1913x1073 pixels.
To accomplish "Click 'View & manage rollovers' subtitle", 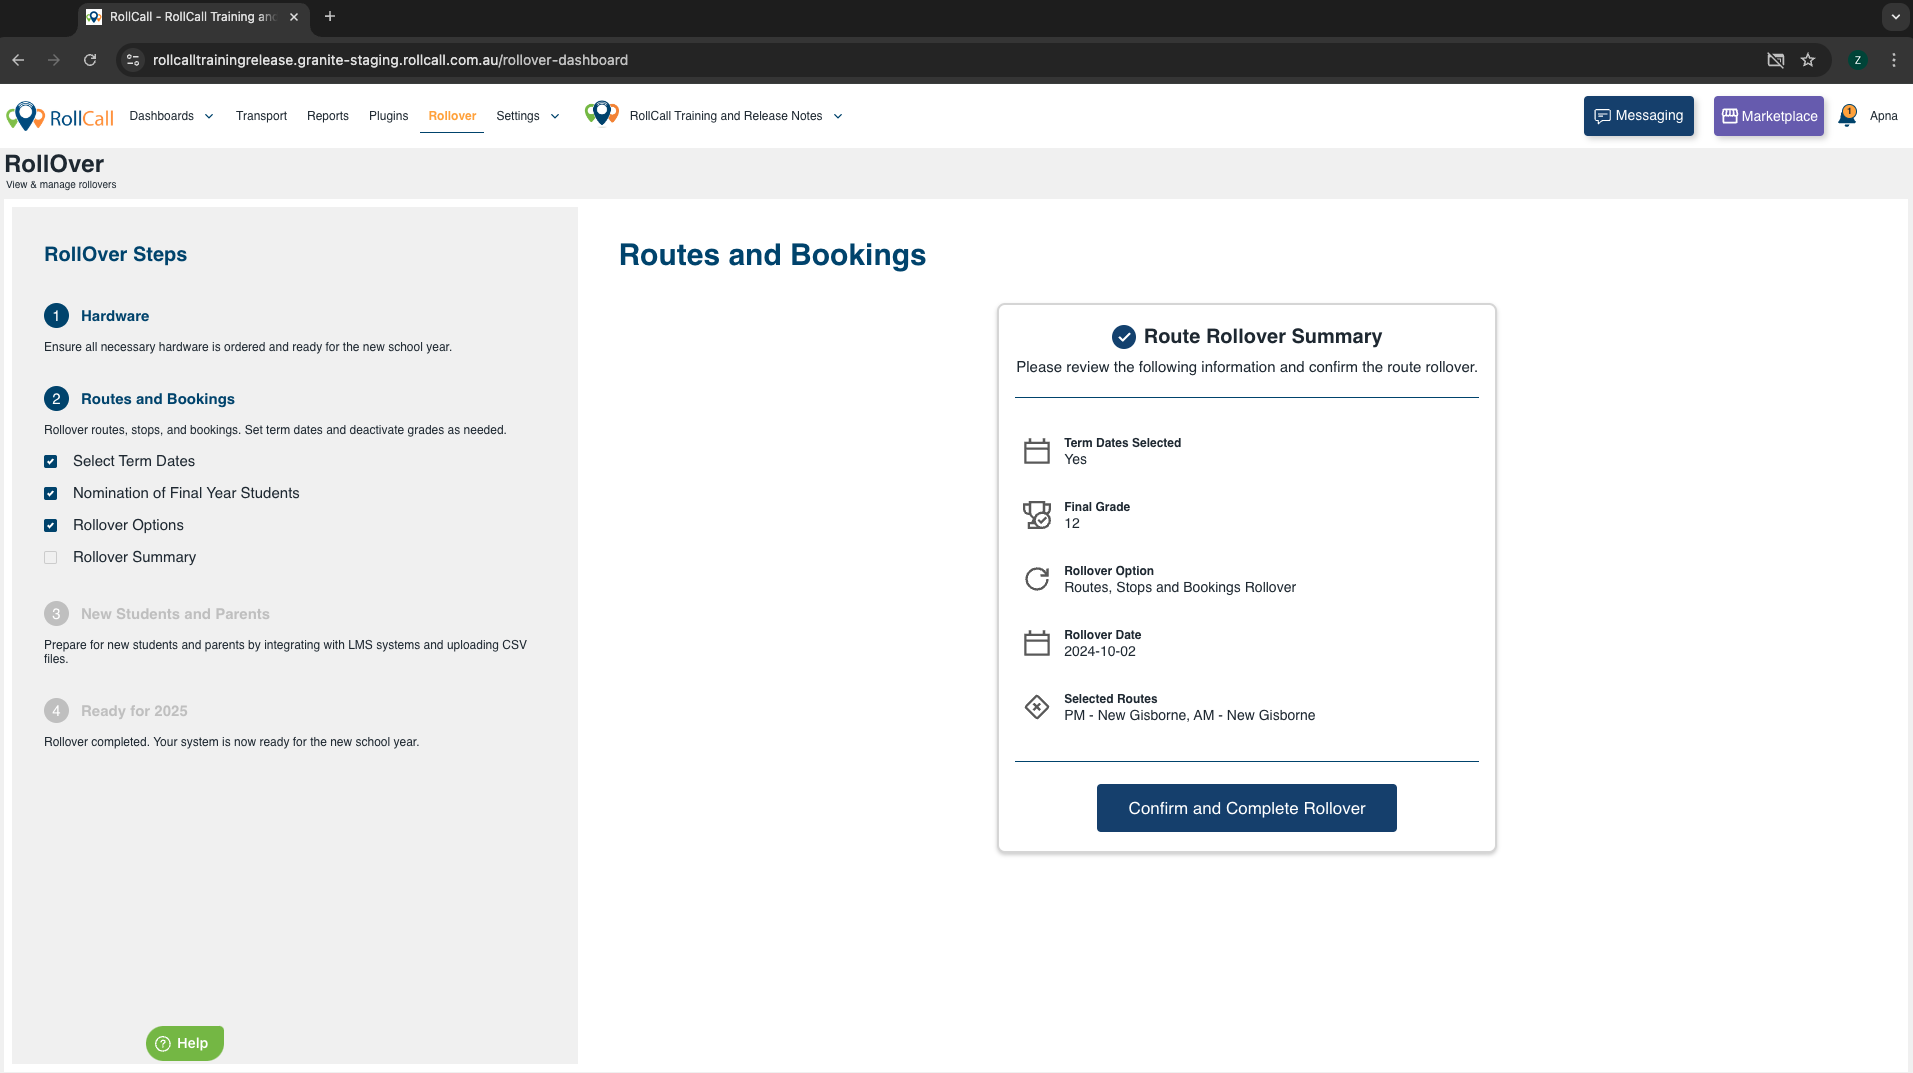I will pyautogui.click(x=61, y=185).
